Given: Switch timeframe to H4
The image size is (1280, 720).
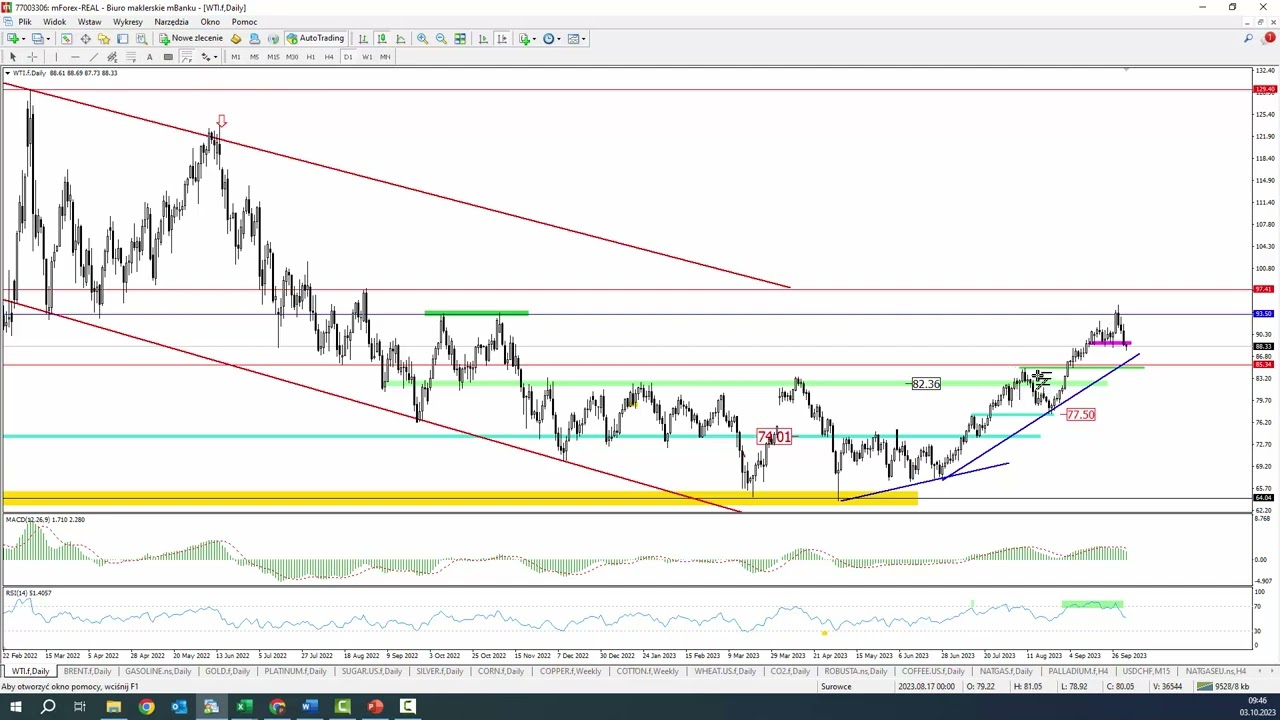Looking at the screenshot, I should coord(329,57).
